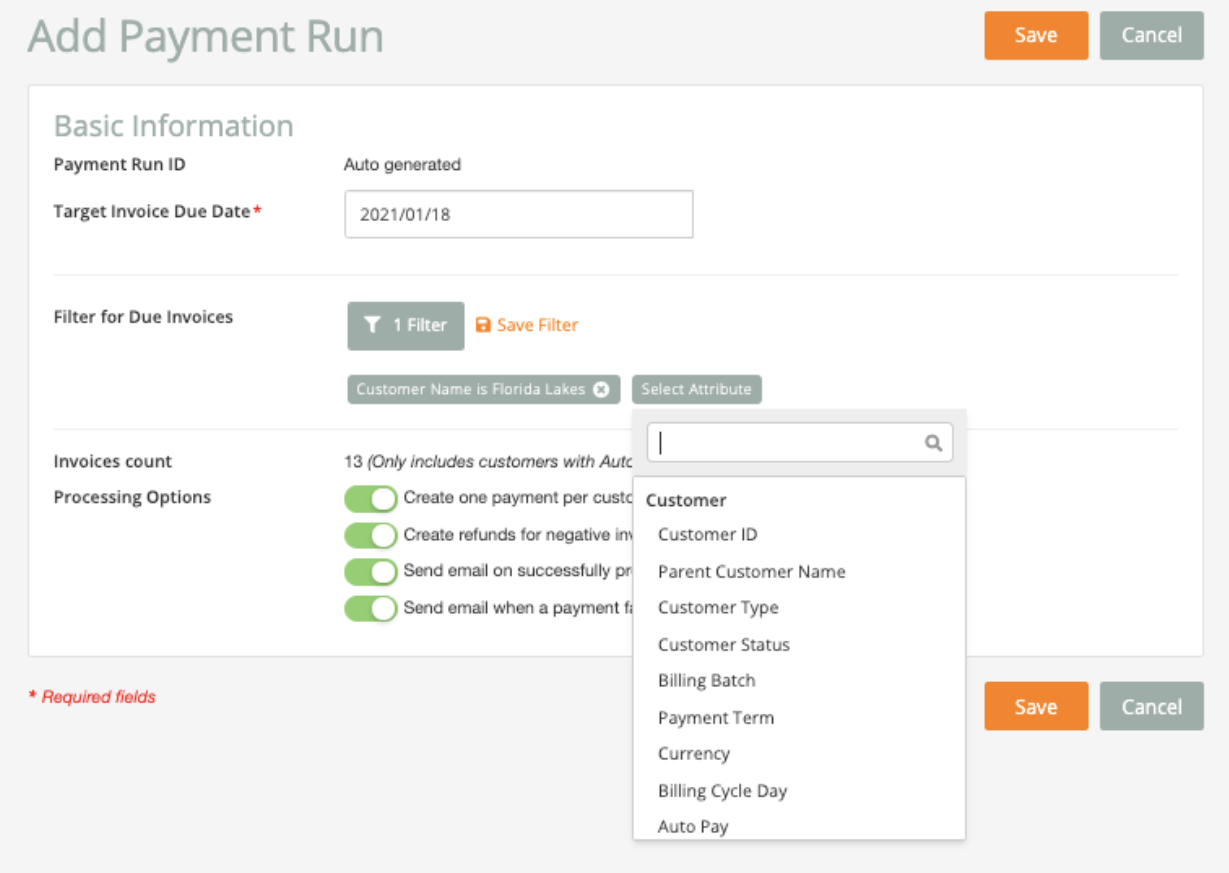The height and width of the screenshot is (873, 1229).
Task: Open the 1 Filter button
Action: [406, 326]
